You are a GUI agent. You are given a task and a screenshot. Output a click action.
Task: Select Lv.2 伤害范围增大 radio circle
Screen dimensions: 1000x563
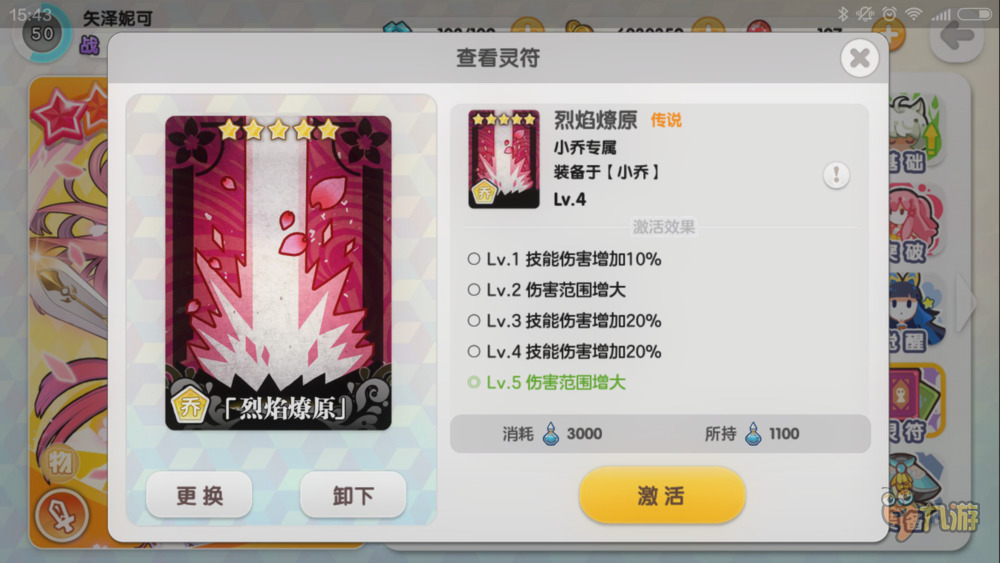(473, 289)
